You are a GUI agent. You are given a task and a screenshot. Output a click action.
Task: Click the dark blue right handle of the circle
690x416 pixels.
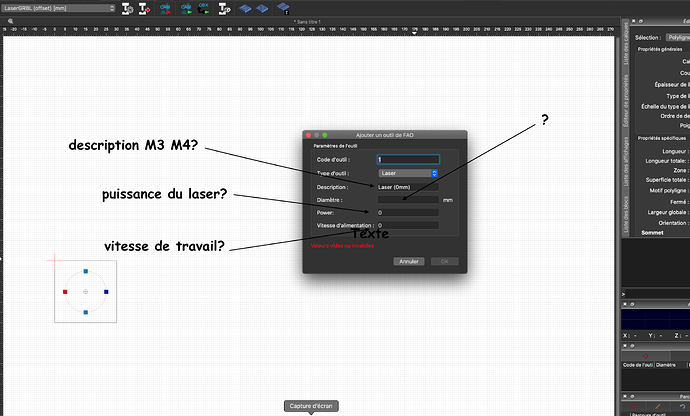[x=106, y=292]
